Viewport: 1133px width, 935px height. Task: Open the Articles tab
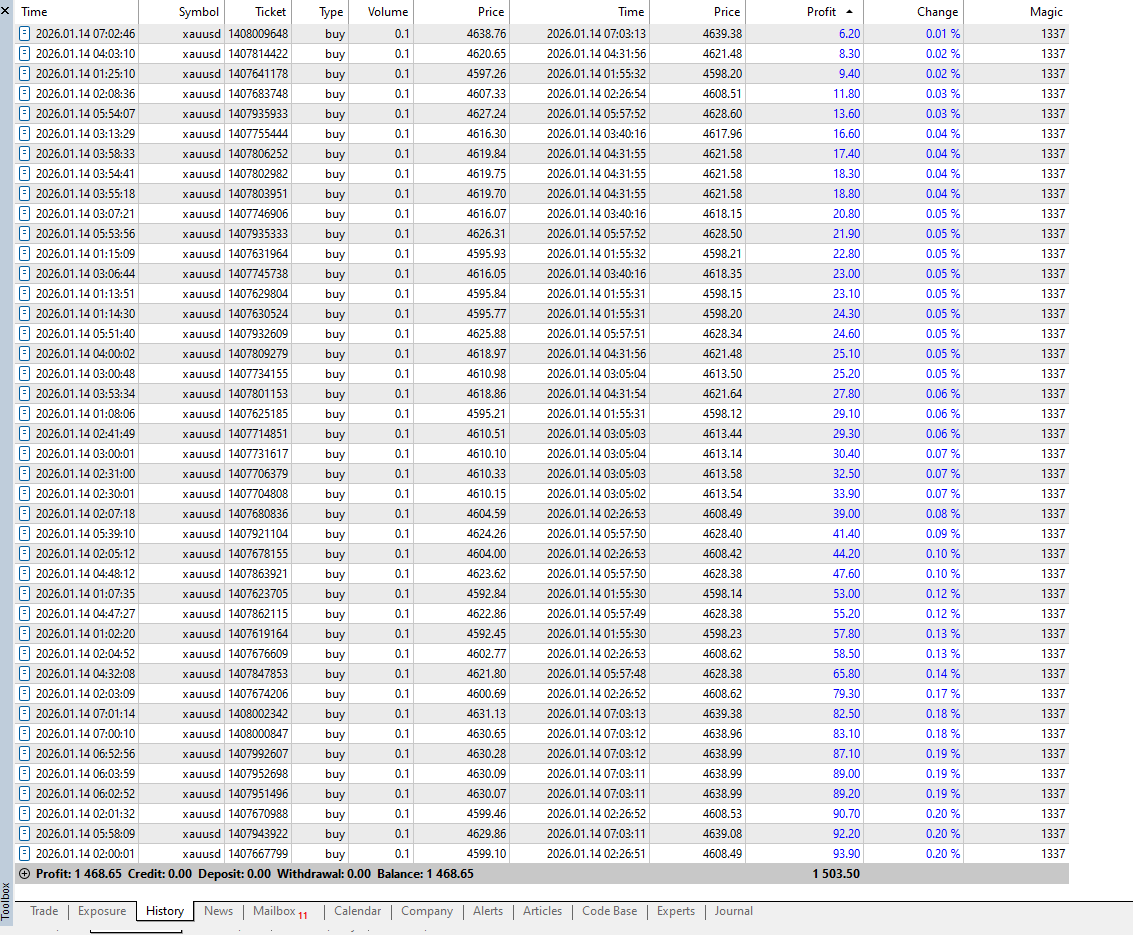point(543,911)
